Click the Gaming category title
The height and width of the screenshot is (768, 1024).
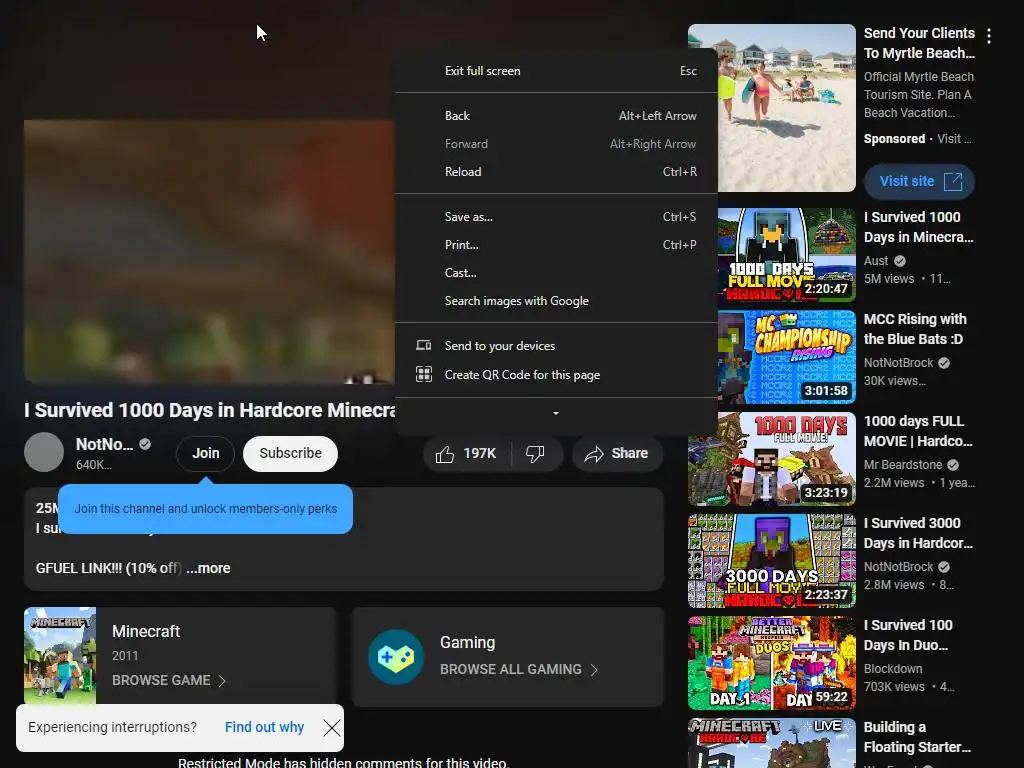[467, 643]
